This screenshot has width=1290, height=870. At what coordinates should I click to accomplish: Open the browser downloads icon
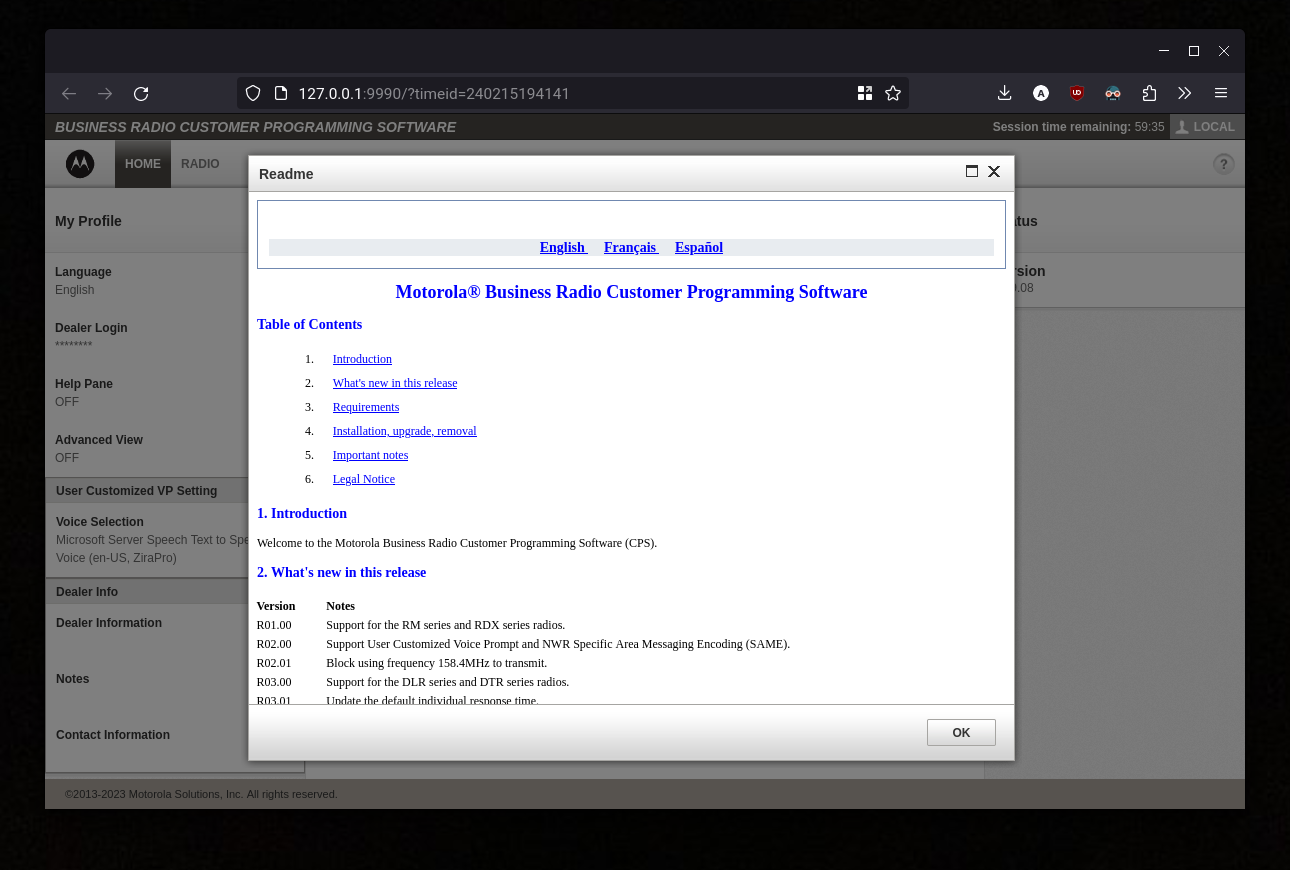coord(1004,93)
